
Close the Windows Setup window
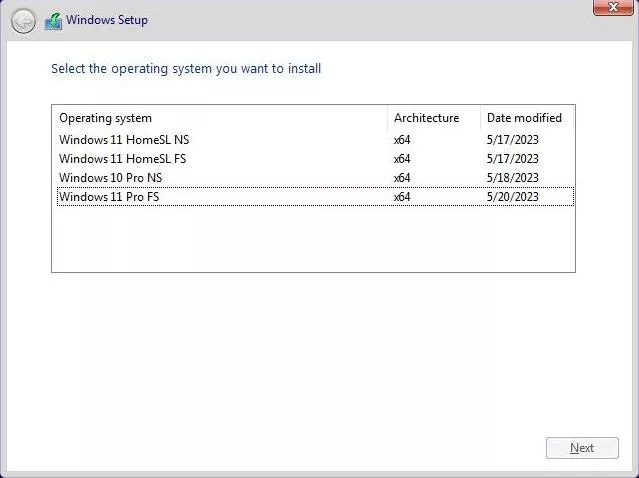coord(613,7)
